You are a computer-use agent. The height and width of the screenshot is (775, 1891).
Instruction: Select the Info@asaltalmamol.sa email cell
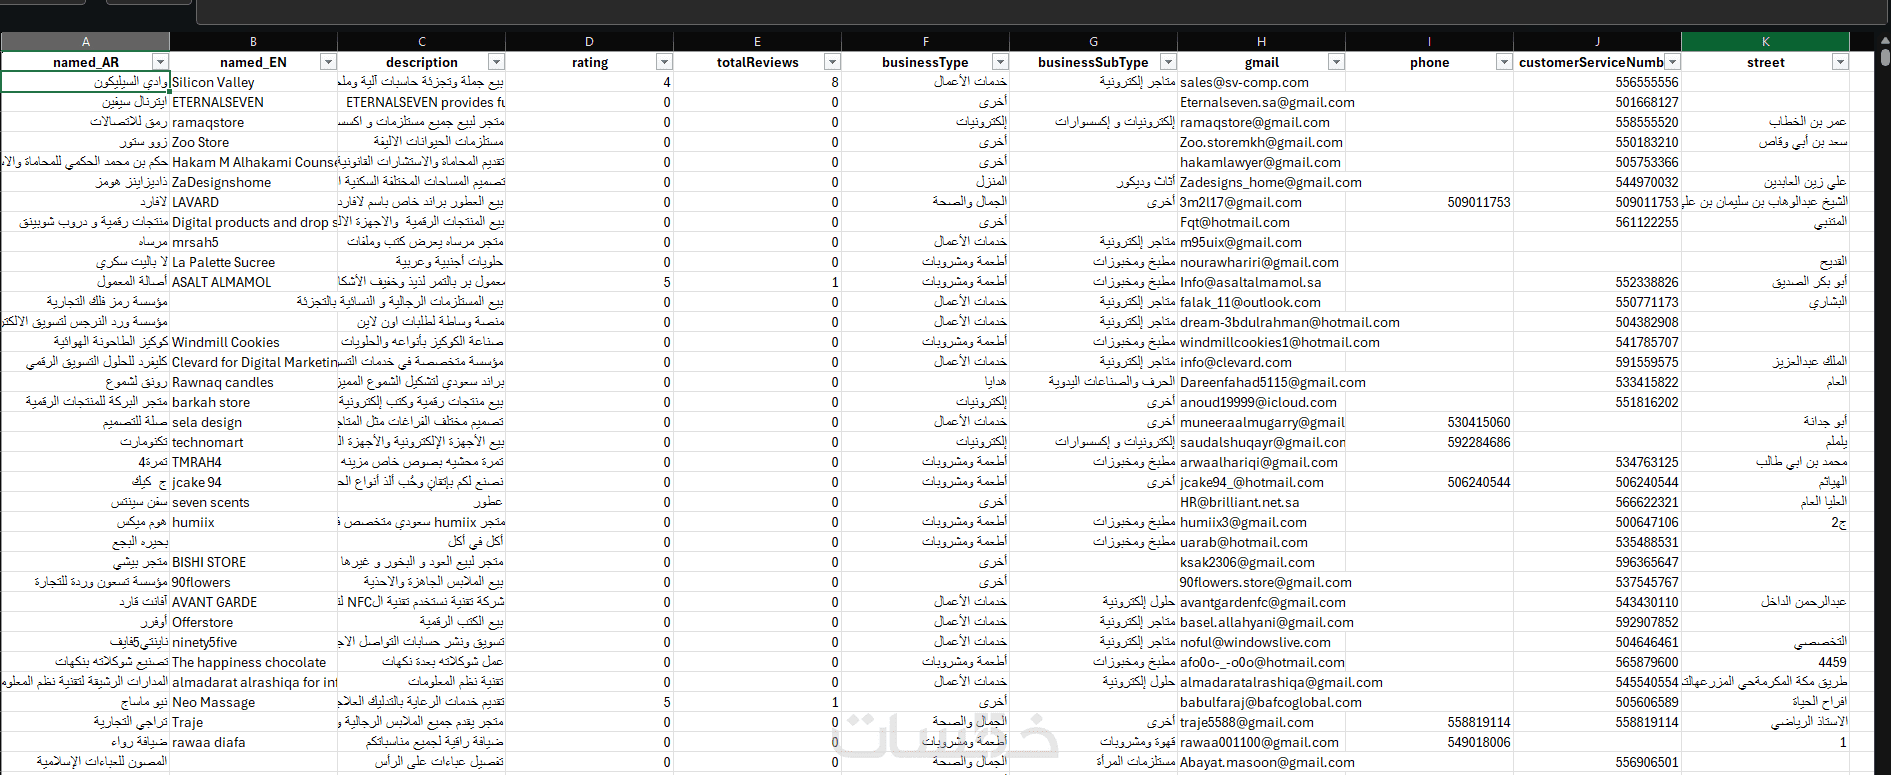[1262, 282]
